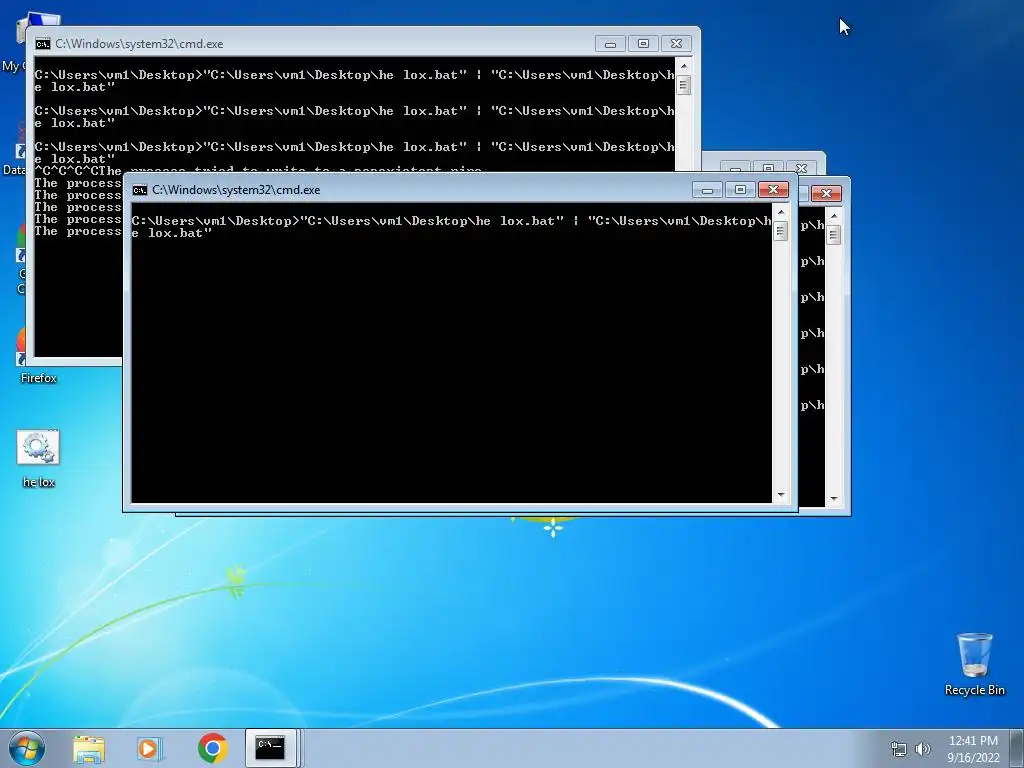
Task: Click the front cmd window's scroll-down arrow
Action: click(780, 496)
